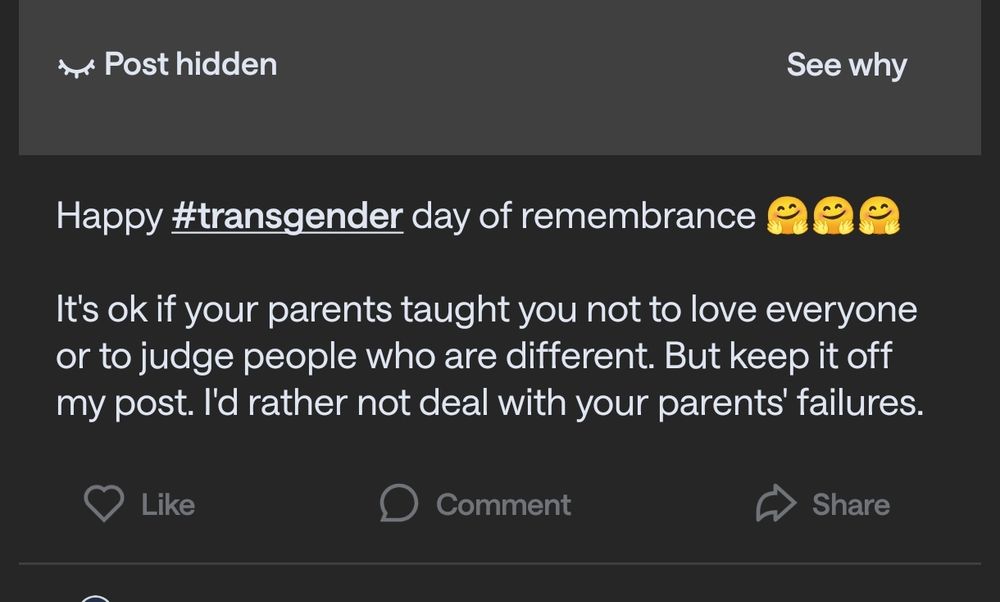The image size is (1000, 602).
Task: Click the first hugging face emoji
Action: coord(787,216)
